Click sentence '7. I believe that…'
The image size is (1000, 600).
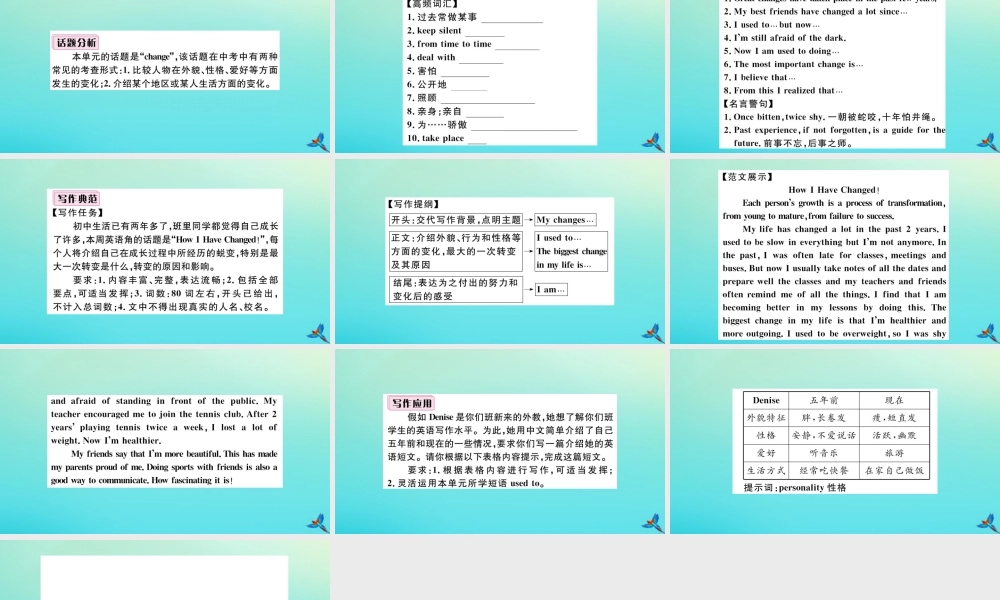pos(760,78)
